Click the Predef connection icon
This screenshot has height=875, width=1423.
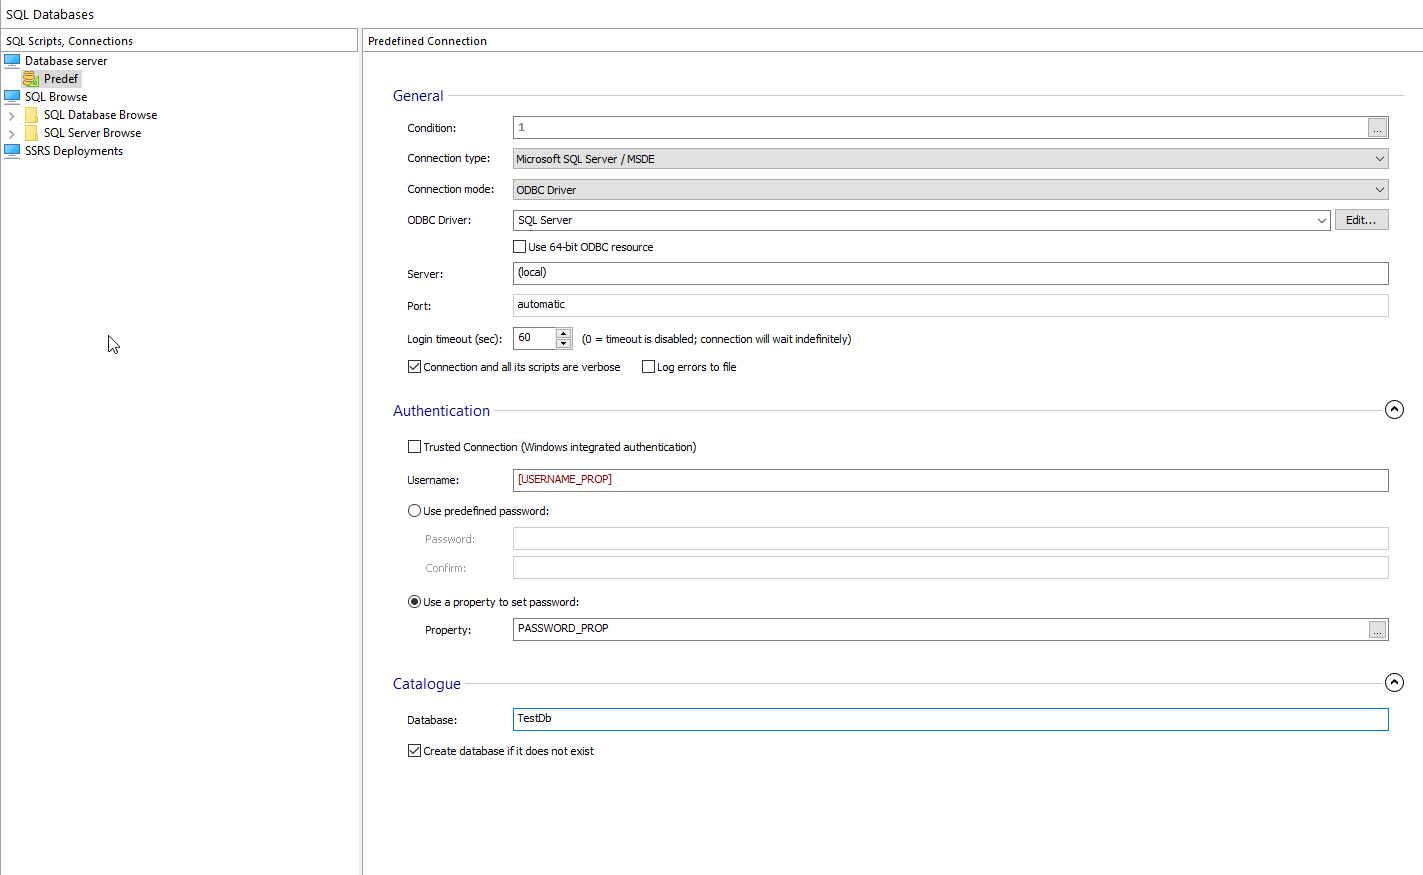(31, 79)
